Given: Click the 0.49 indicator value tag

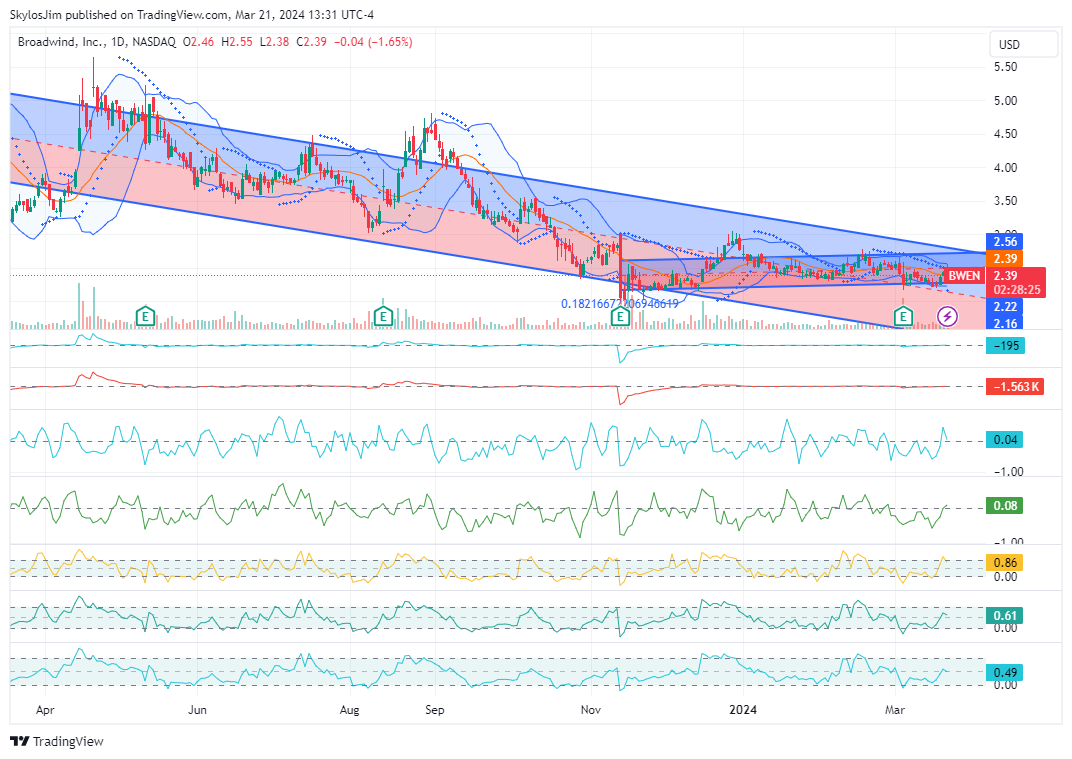Looking at the screenshot, I should 1004,672.
